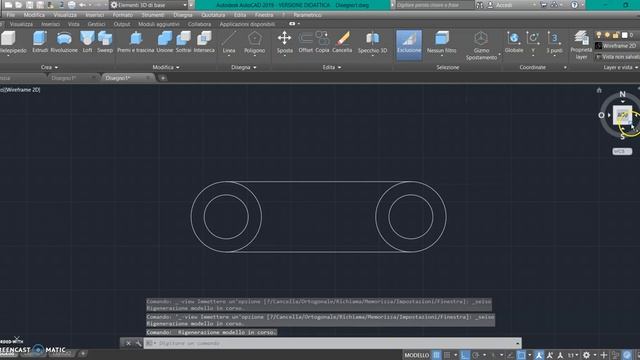Click the ViewCube home icon
This screenshot has height=360, width=640.
[599, 90]
